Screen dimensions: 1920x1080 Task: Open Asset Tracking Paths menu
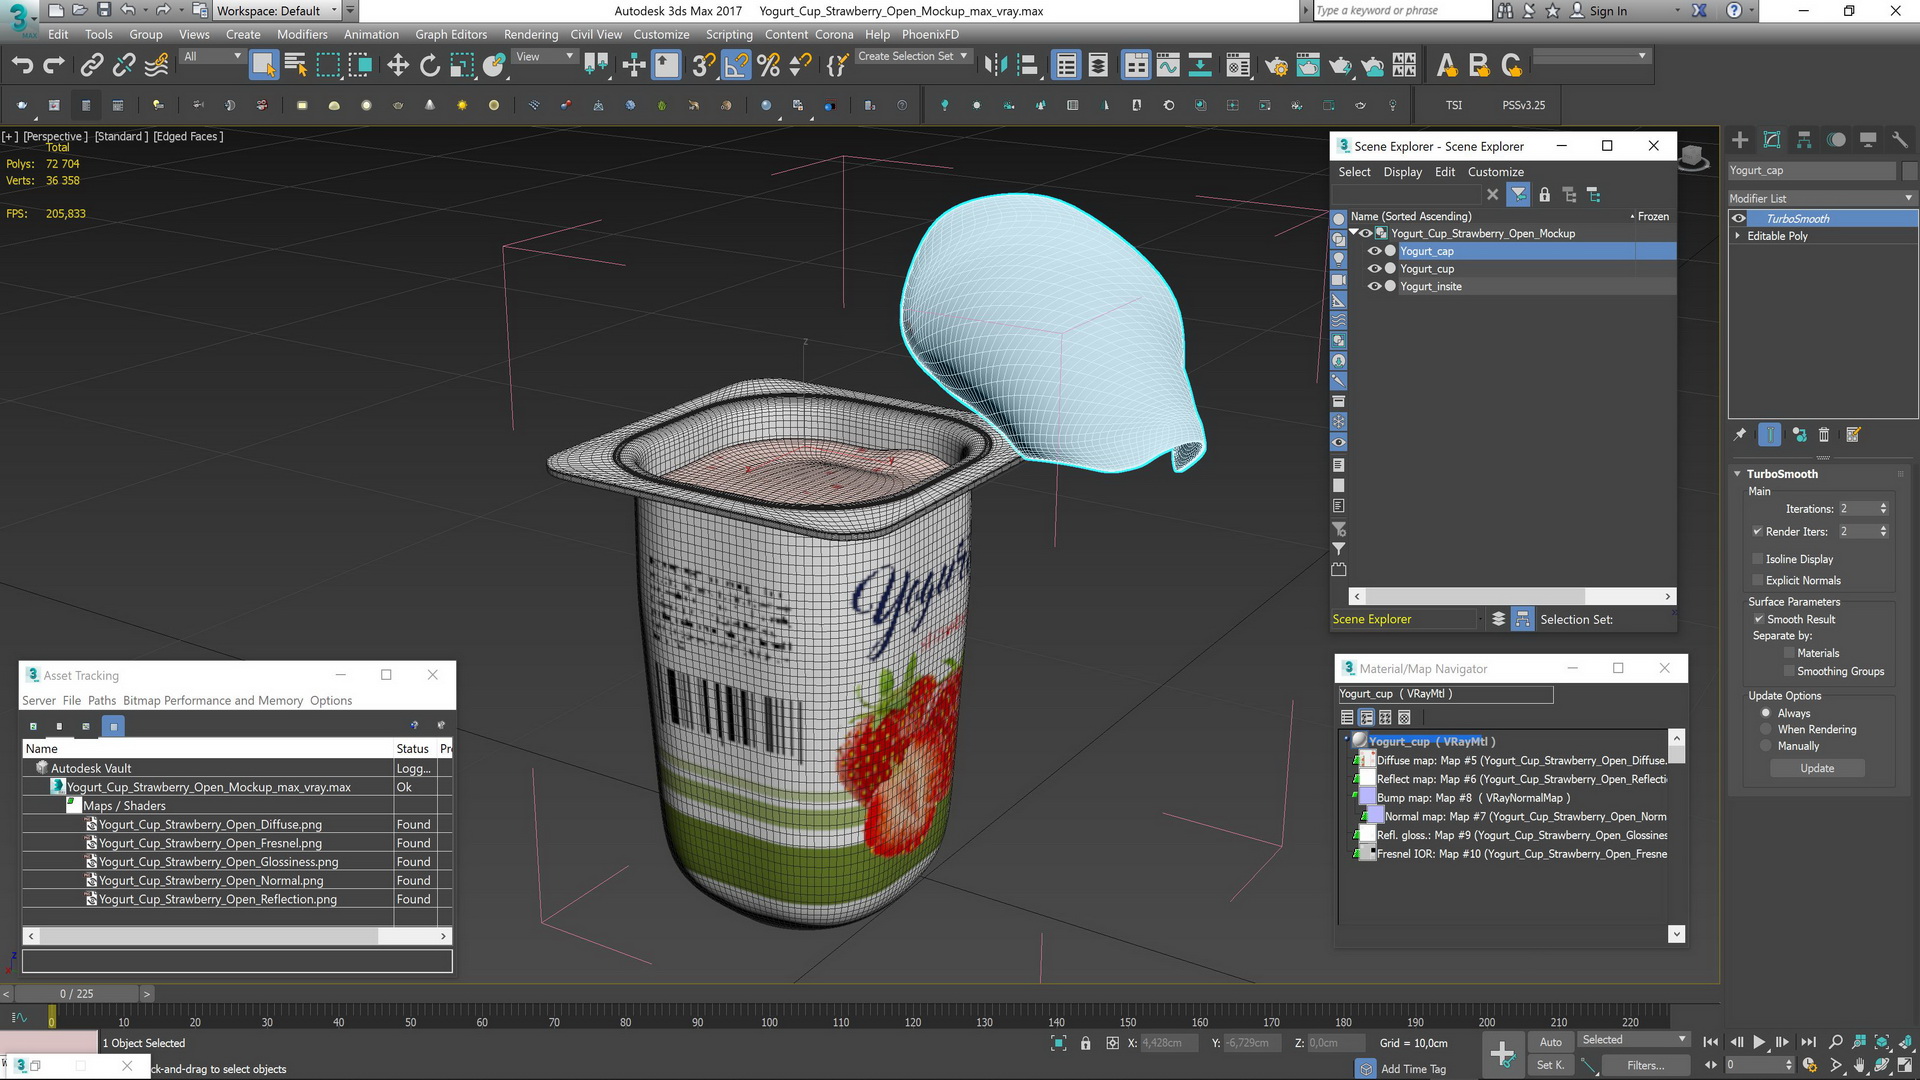102,701
